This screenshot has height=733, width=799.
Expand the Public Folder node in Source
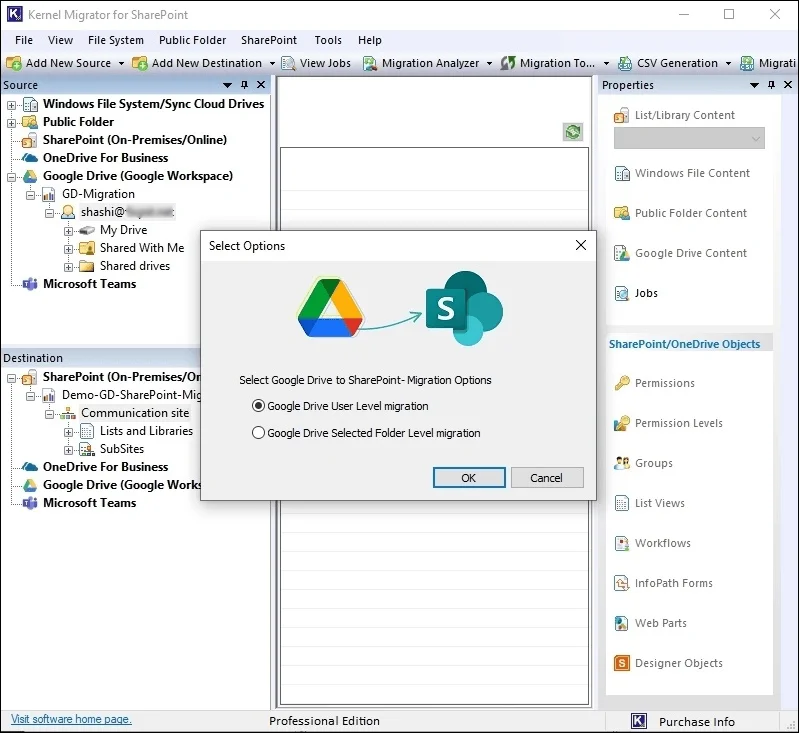tap(11, 123)
